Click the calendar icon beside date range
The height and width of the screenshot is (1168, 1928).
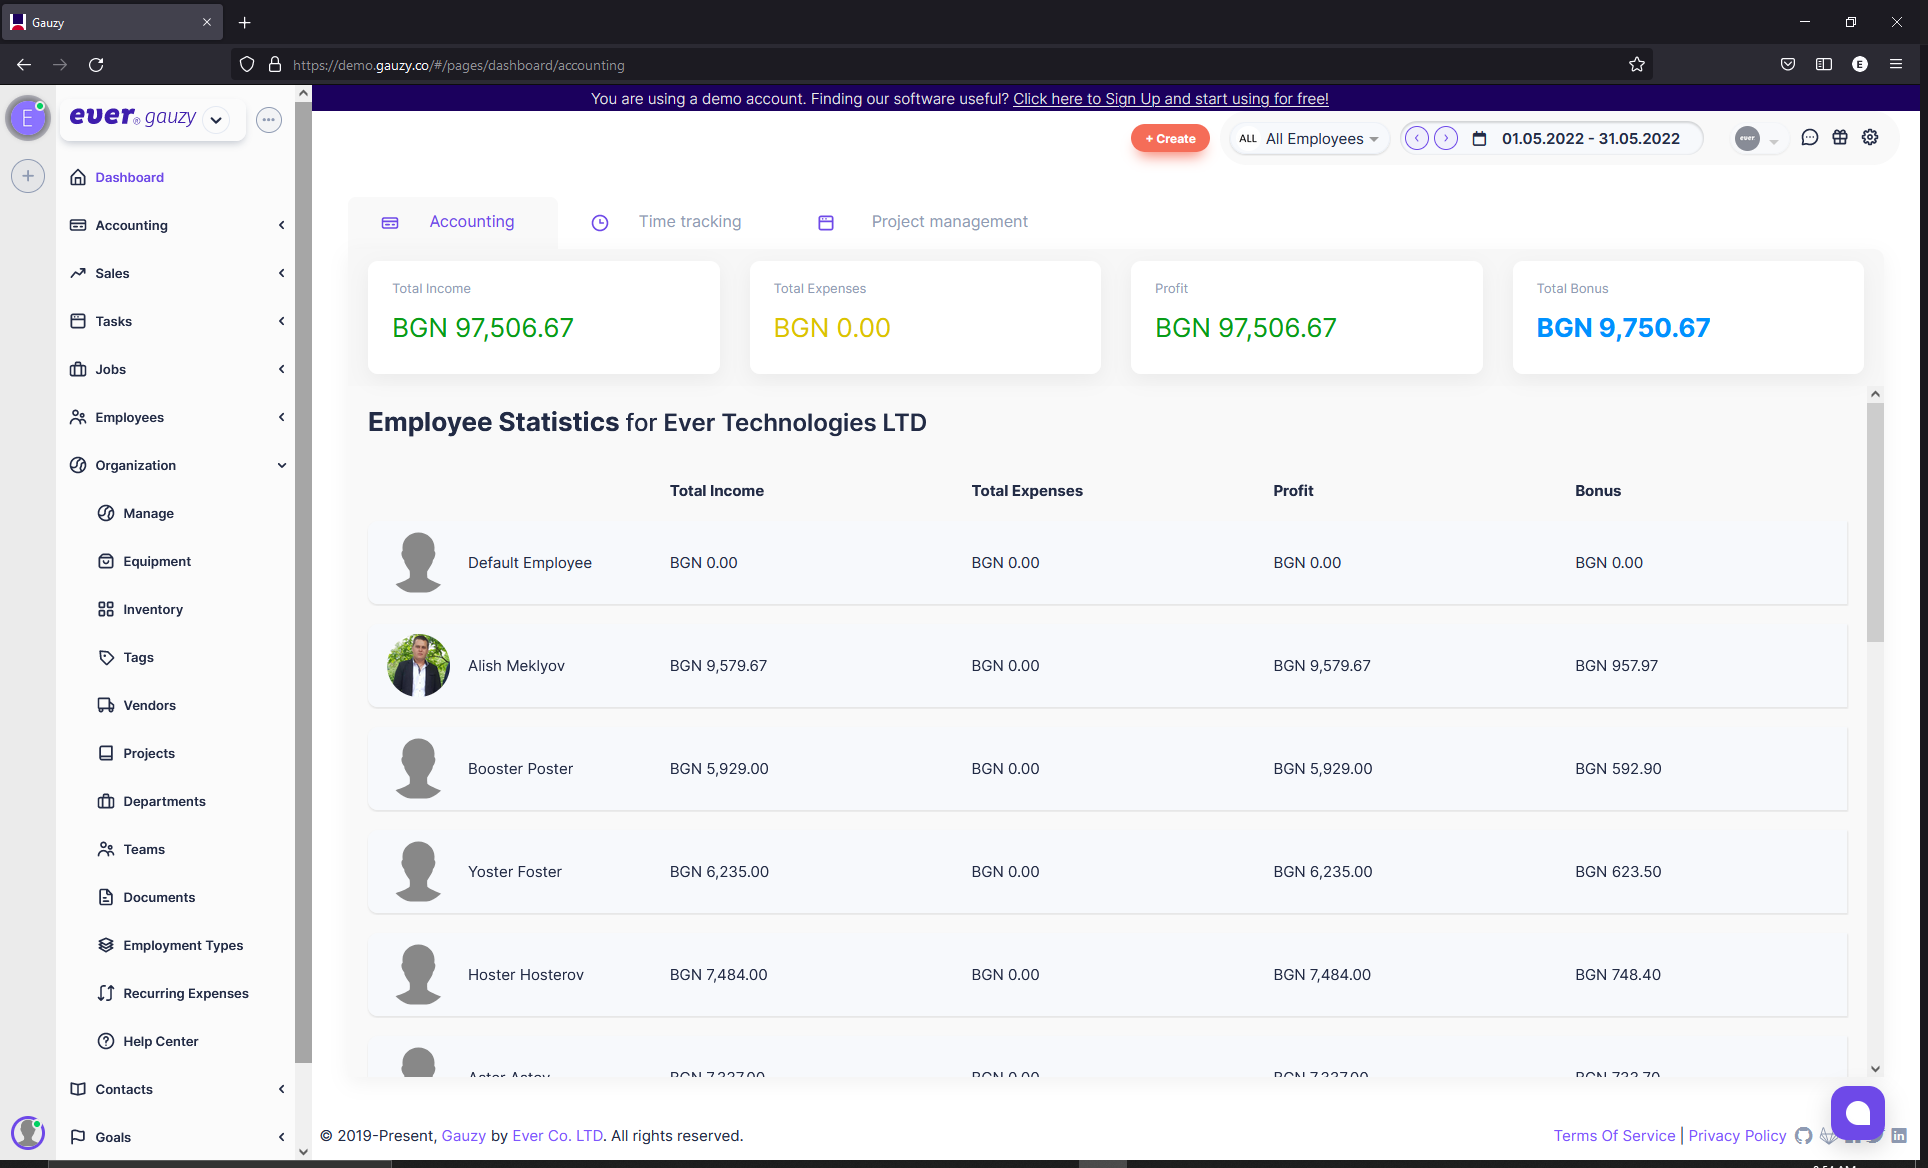pyautogui.click(x=1480, y=139)
